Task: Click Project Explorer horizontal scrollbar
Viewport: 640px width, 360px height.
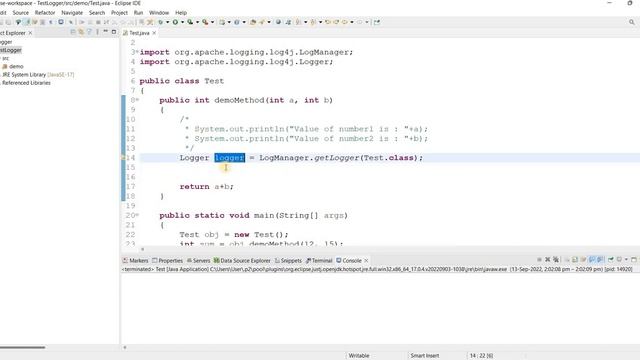Action: pos(22,347)
